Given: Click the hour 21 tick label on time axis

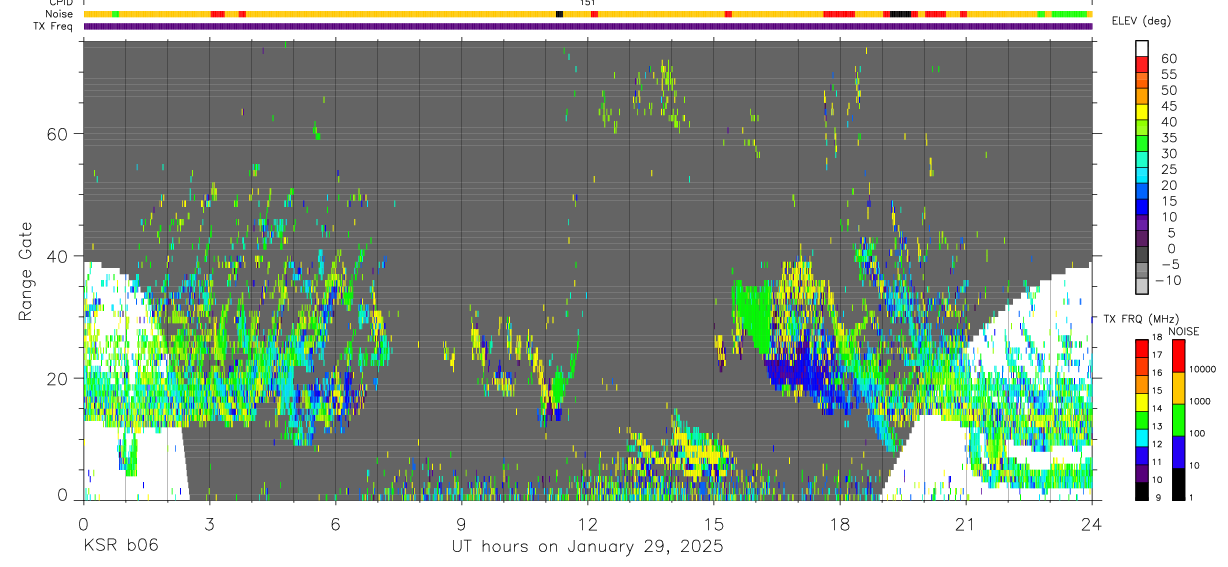Looking at the screenshot, I should point(965,523).
